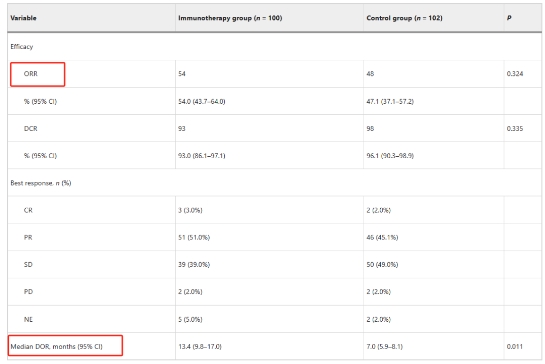Click the median DOR P value 0.011
Image resolution: width=545 pixels, height=364 pixels.
(514, 346)
